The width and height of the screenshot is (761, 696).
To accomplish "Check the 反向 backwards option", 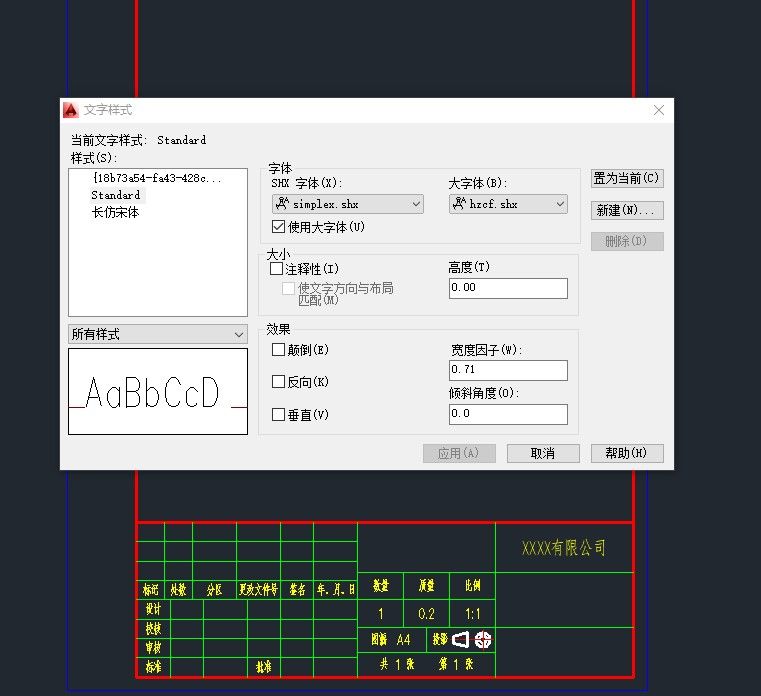I will coord(279,382).
